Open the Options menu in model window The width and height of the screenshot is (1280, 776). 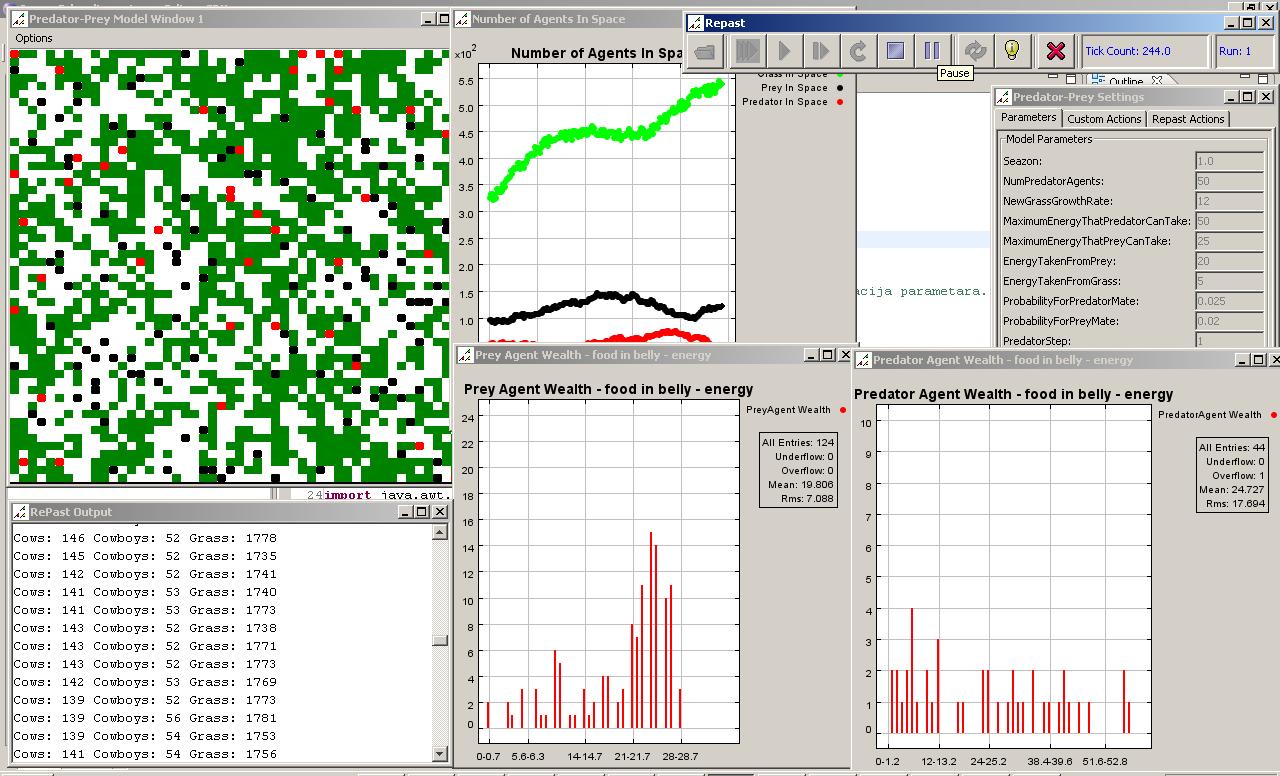34,38
